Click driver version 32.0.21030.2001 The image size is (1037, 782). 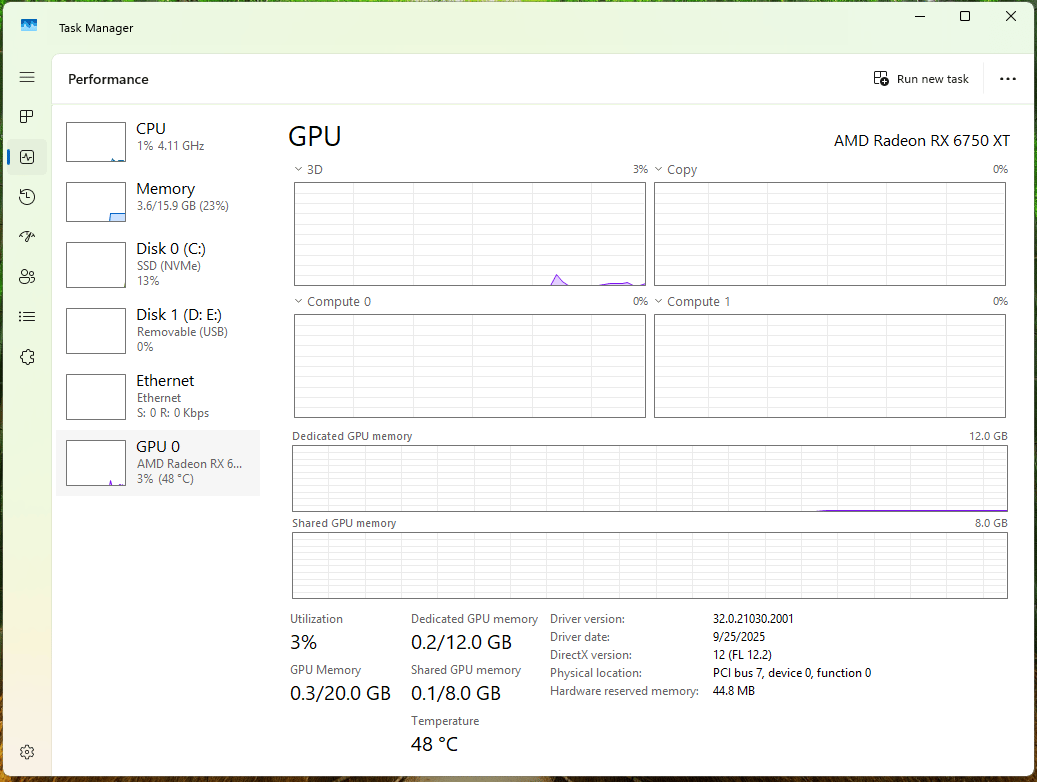point(753,619)
